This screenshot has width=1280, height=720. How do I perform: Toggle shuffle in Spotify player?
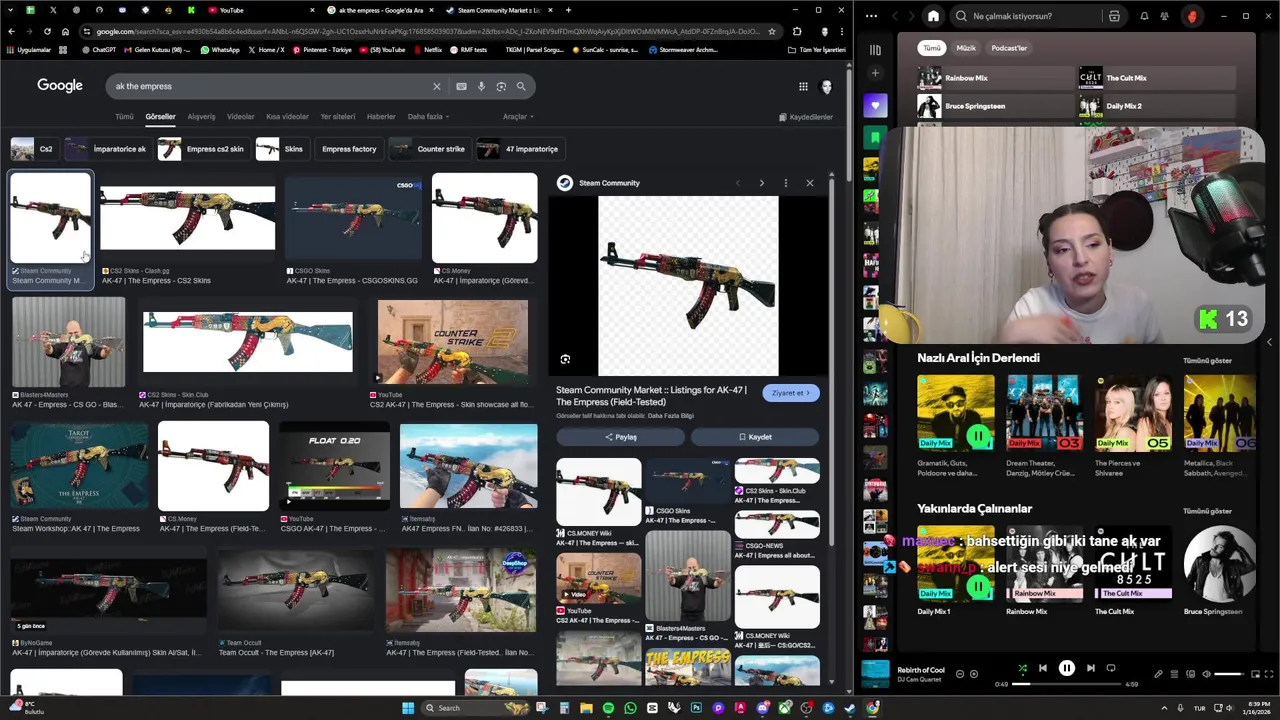pyautogui.click(x=1022, y=668)
